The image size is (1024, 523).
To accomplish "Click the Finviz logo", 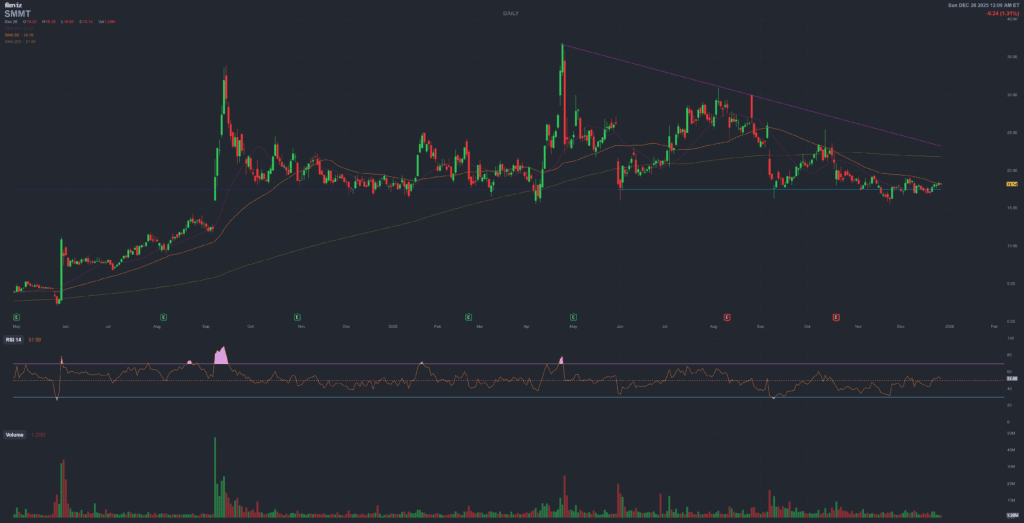I will (x=13, y=5).
